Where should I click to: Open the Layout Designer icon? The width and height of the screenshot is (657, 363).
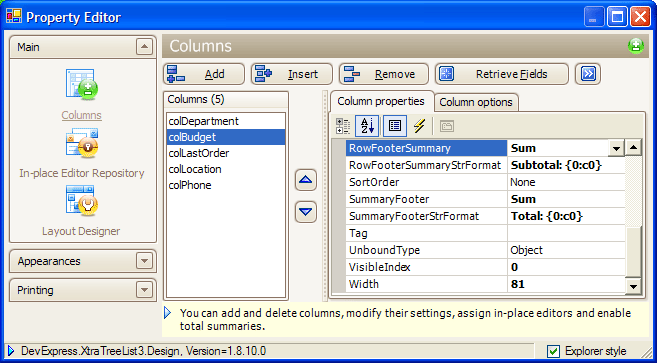tap(82, 201)
